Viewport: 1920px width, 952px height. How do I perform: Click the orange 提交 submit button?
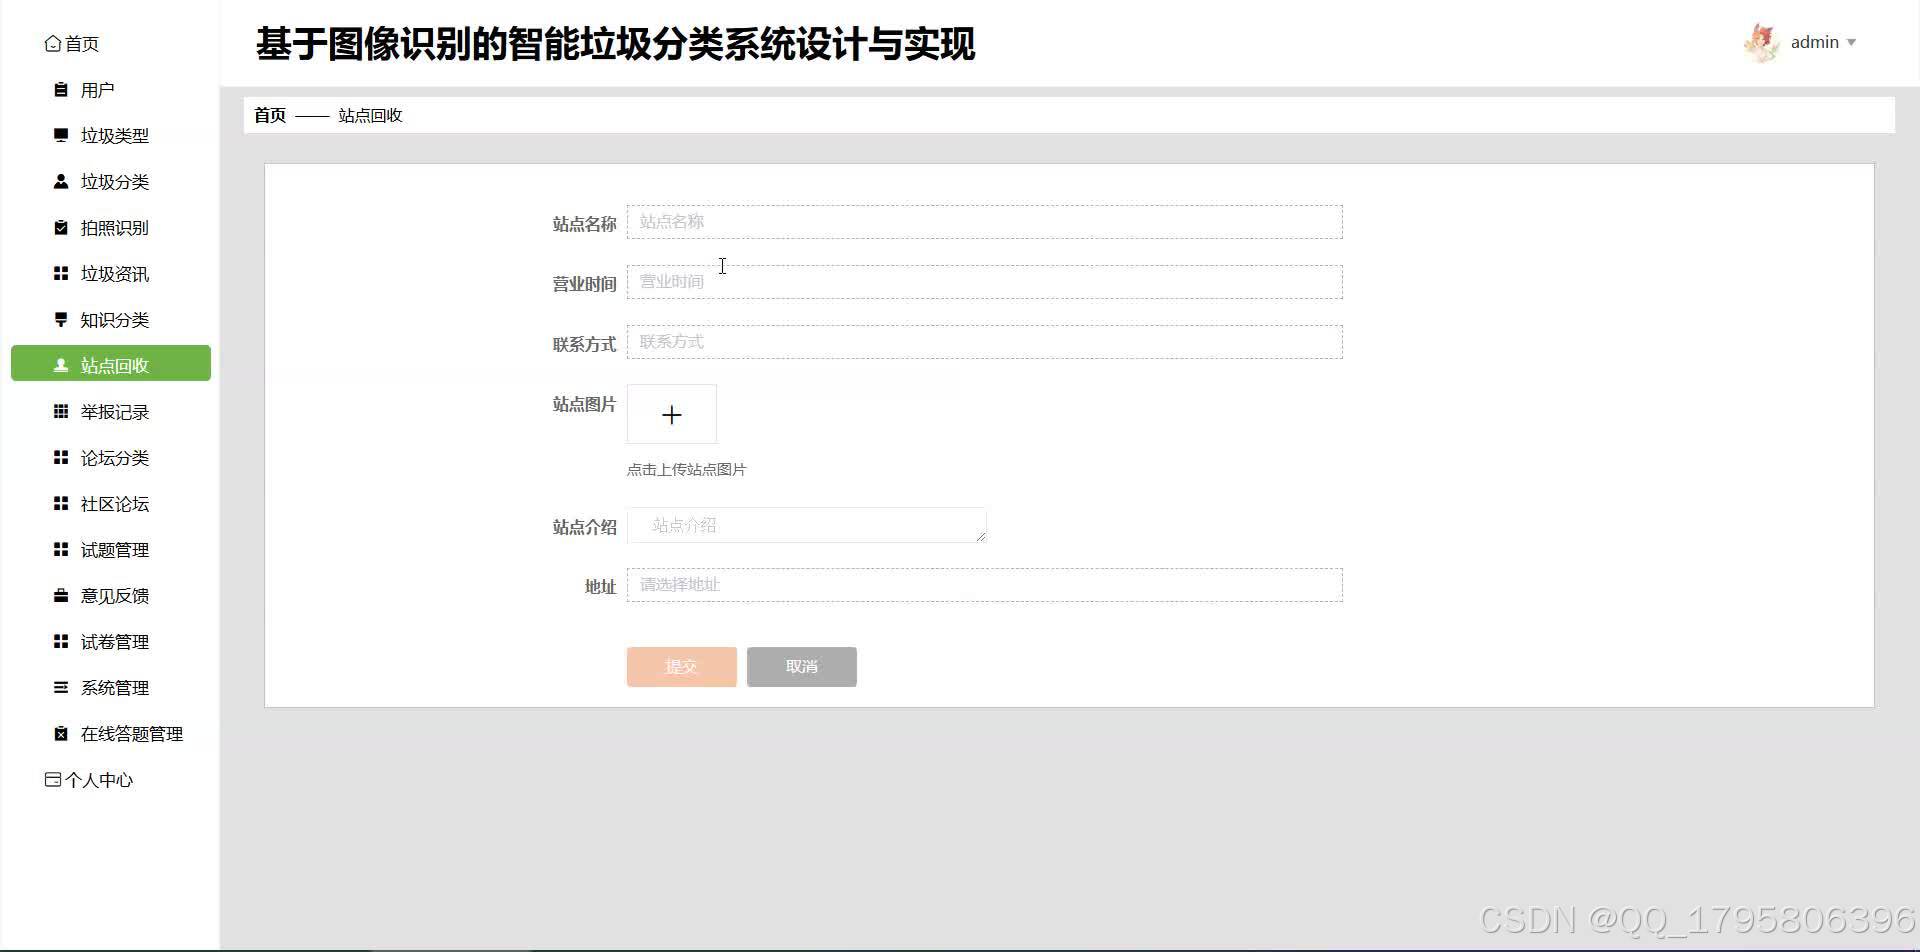(x=681, y=666)
